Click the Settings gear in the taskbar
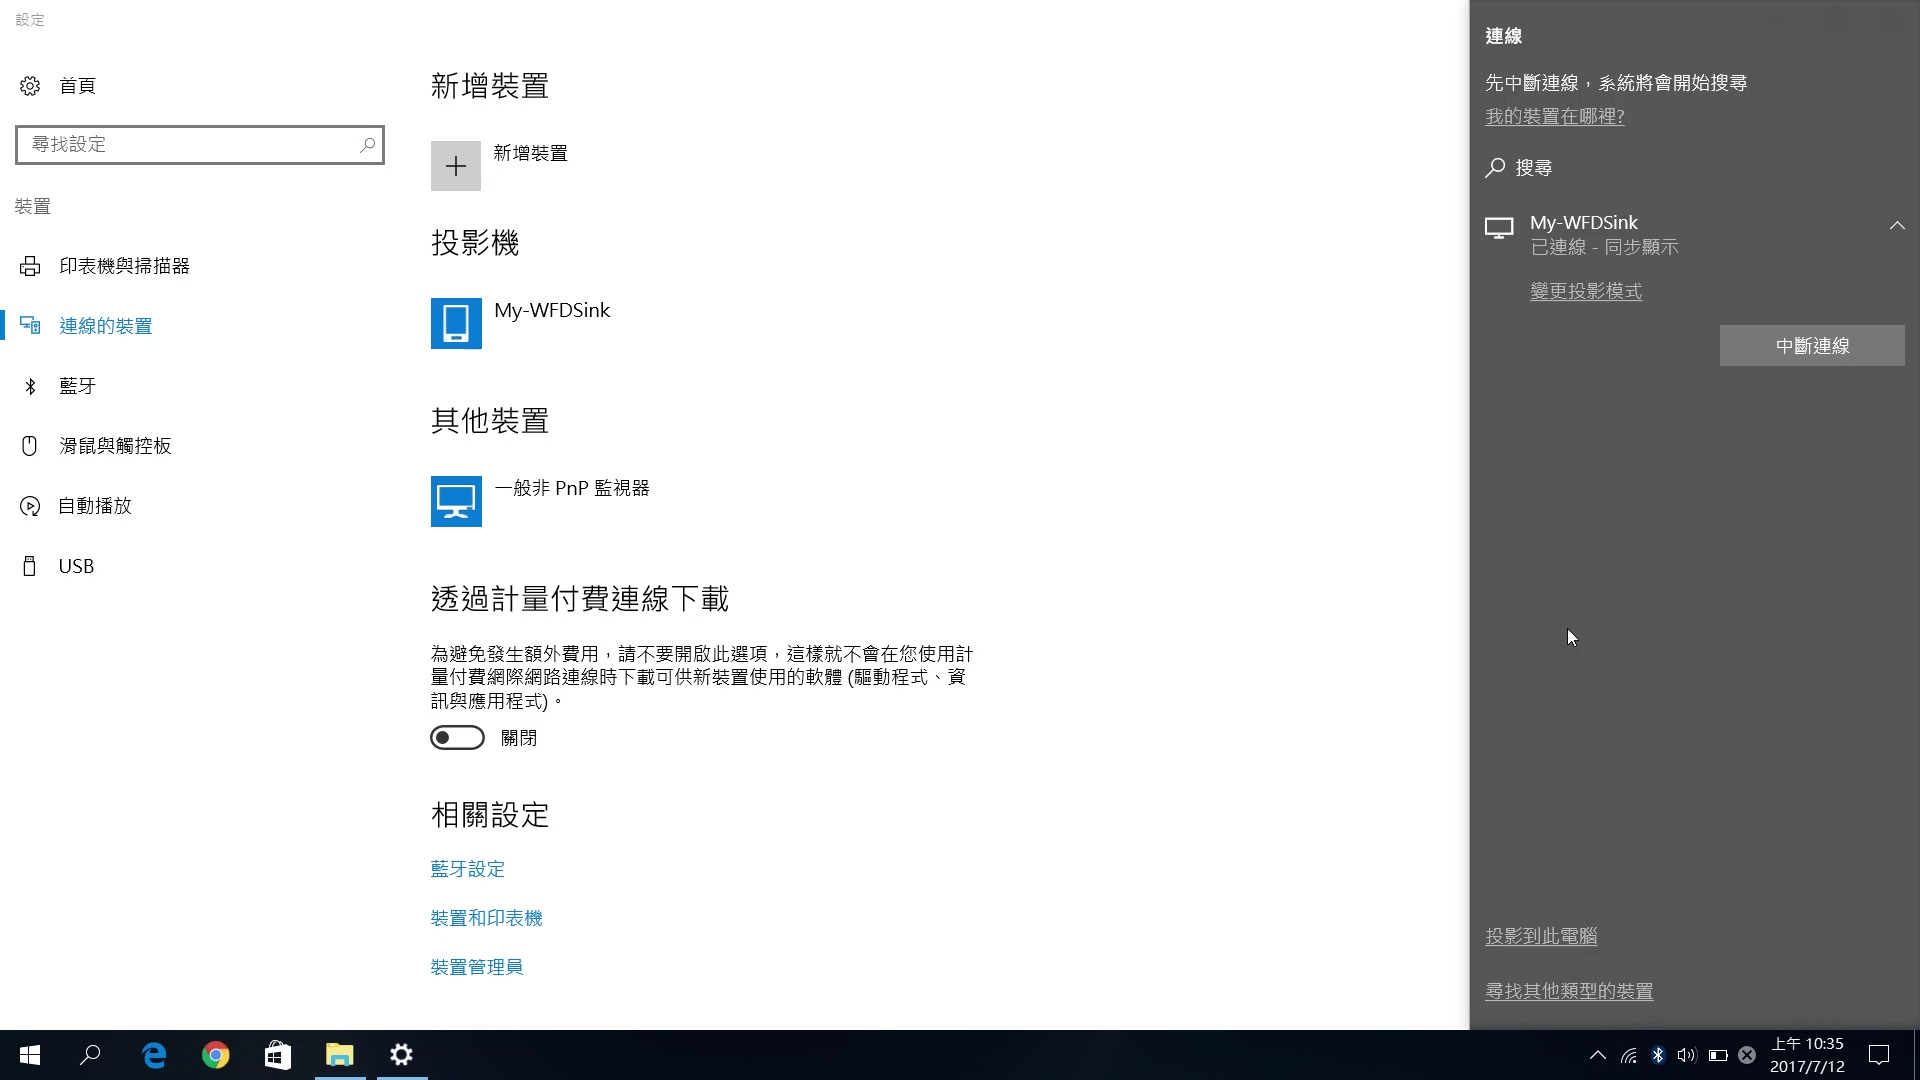This screenshot has height=1080, width=1920. click(x=402, y=1055)
